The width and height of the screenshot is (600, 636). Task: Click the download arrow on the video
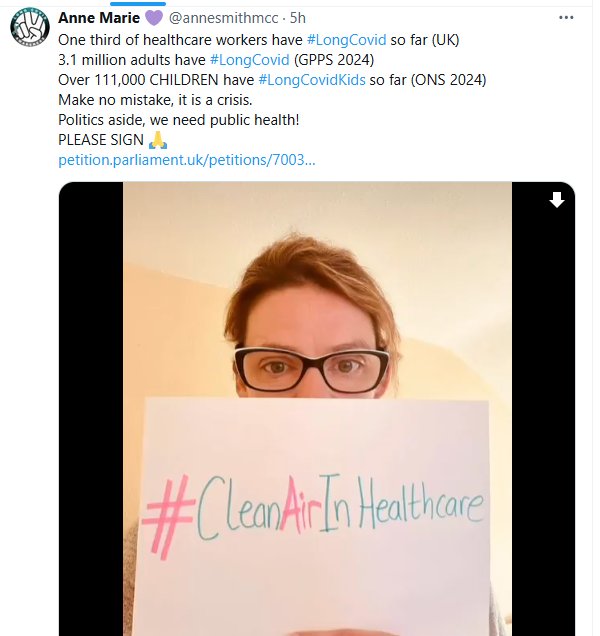(x=557, y=200)
